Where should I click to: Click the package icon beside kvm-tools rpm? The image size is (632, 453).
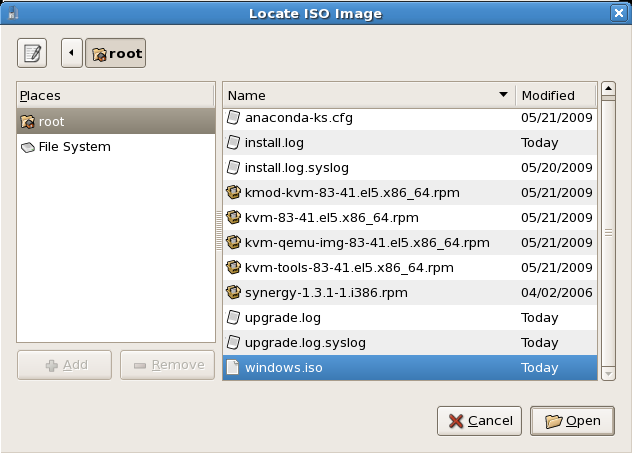233,267
